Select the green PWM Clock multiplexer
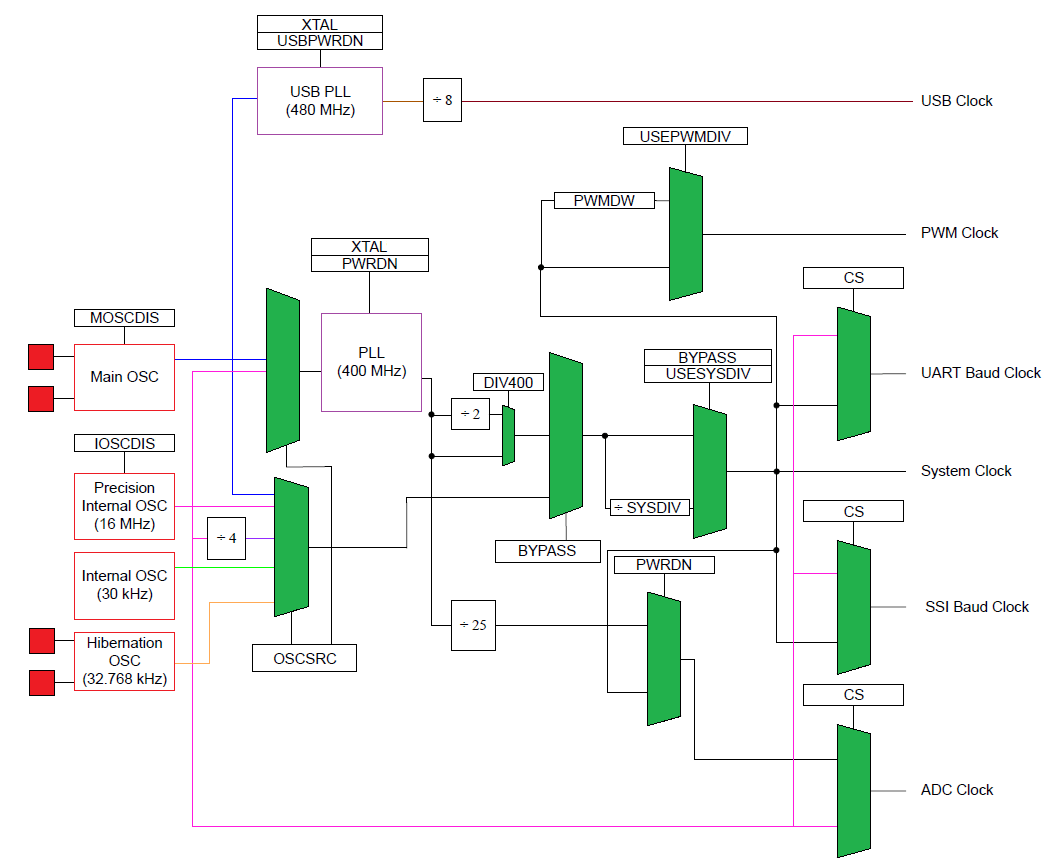The image size is (1059, 861). point(685,232)
